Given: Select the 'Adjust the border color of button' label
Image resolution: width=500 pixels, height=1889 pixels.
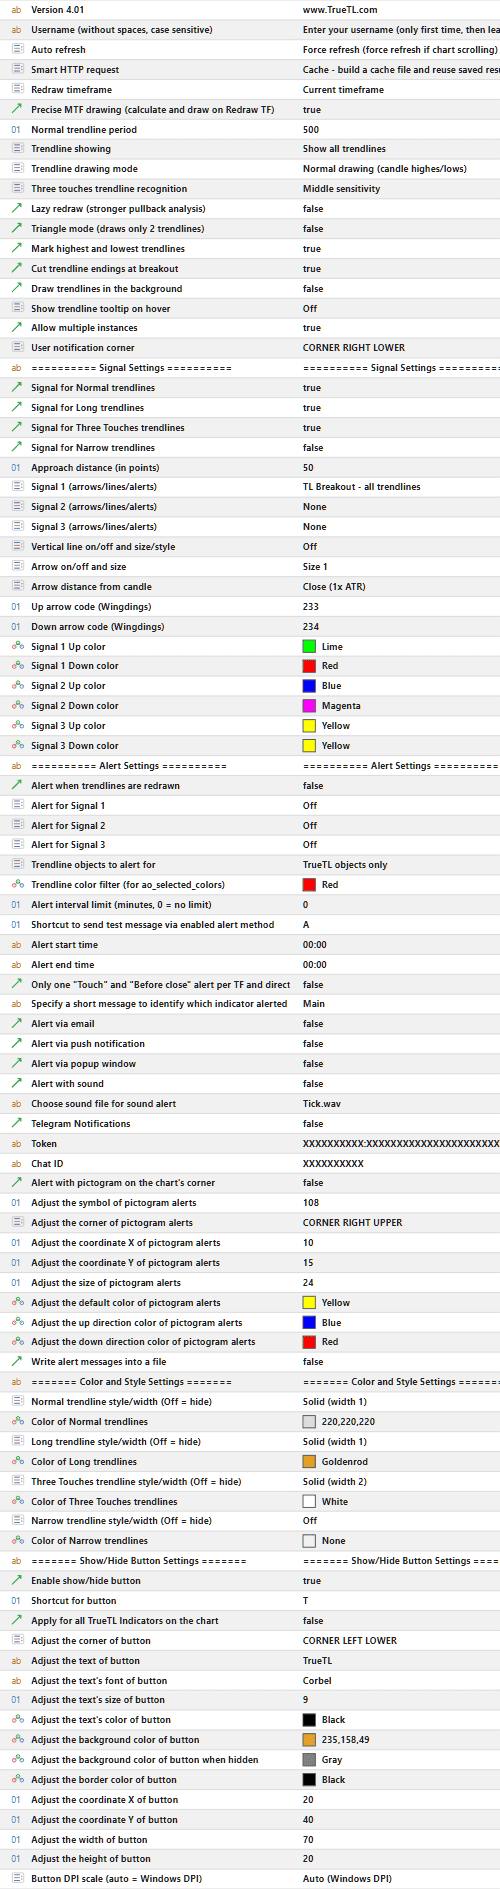Looking at the screenshot, I should pos(104,1780).
